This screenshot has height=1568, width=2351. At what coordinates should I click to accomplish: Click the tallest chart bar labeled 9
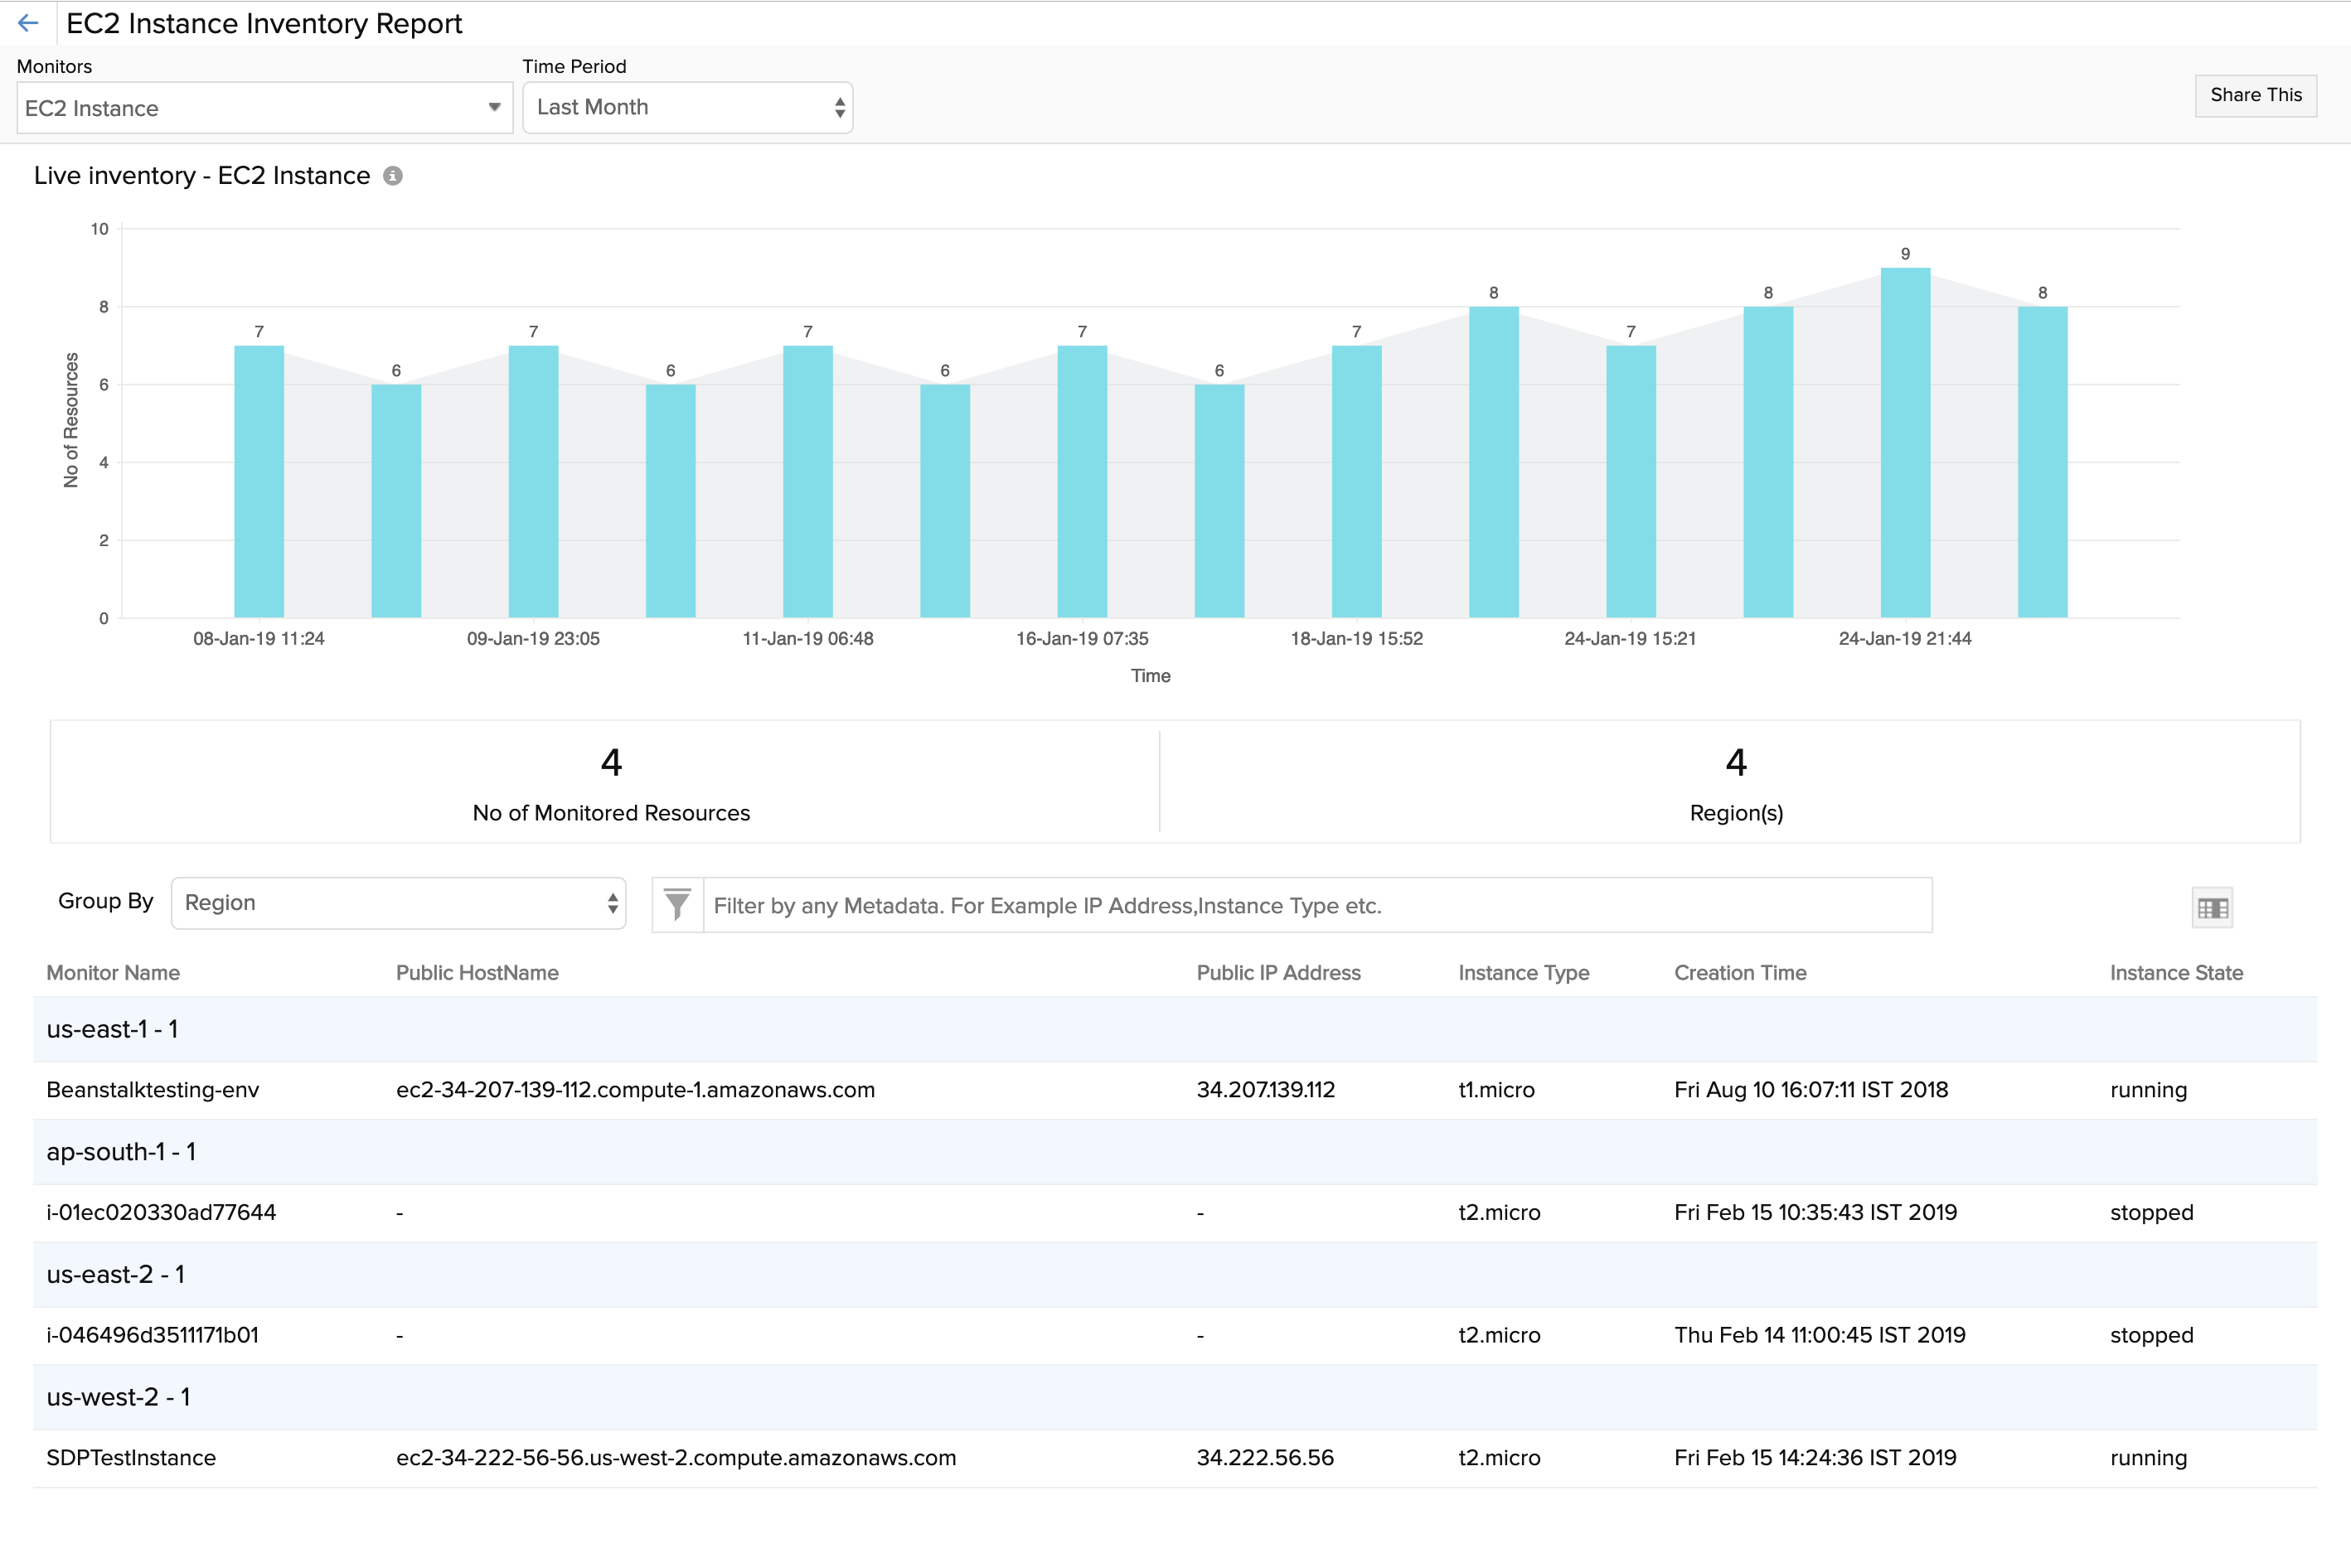pyautogui.click(x=1904, y=442)
